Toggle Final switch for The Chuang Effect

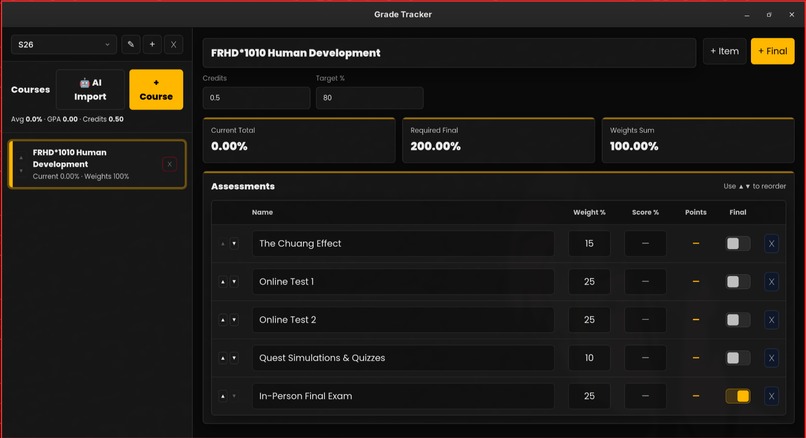[x=738, y=244]
